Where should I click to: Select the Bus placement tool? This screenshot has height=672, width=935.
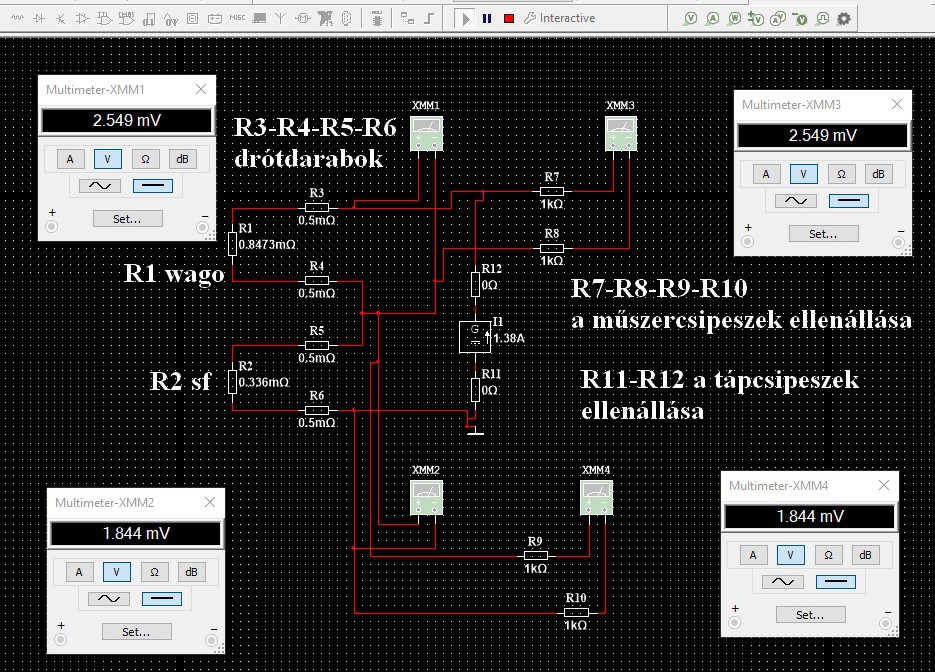pyautogui.click(x=429, y=18)
